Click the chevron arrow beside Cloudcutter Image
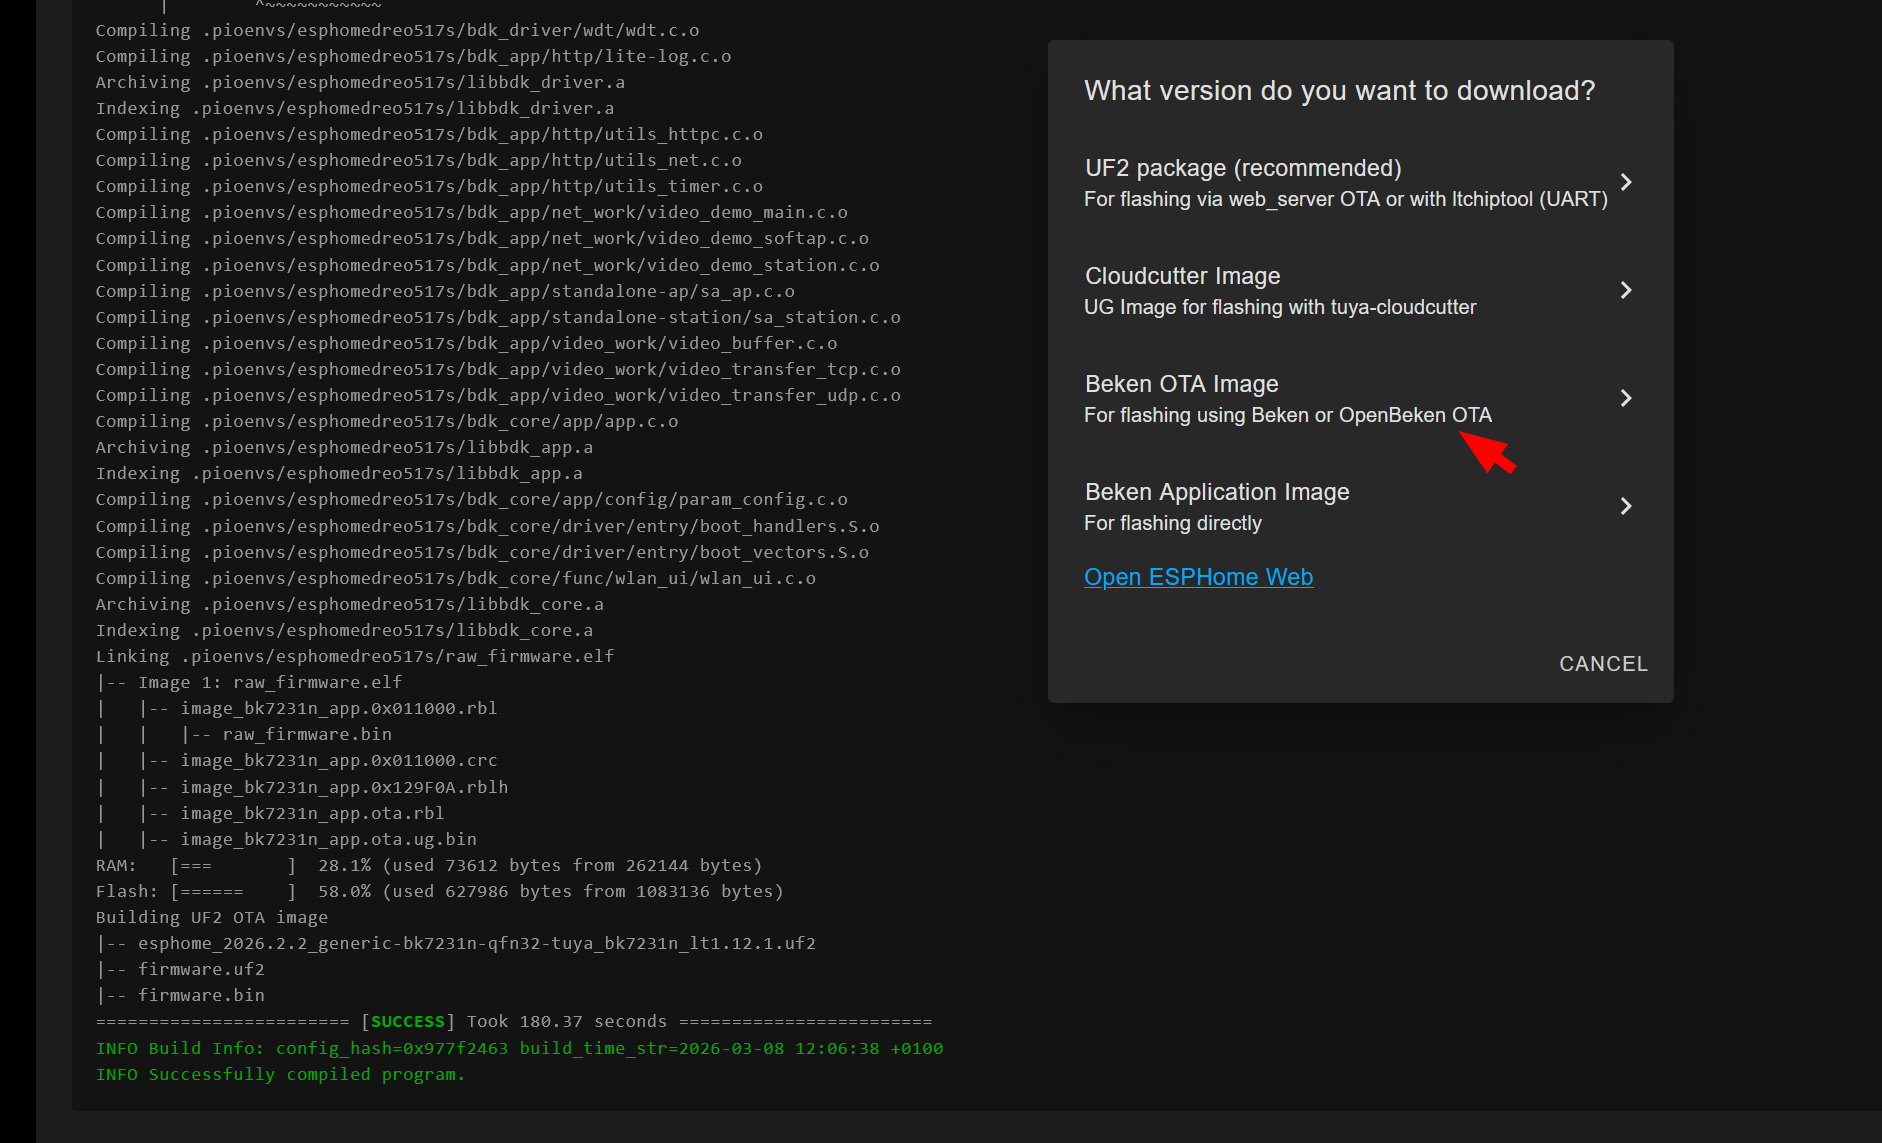The height and width of the screenshot is (1143, 1882). coord(1626,290)
